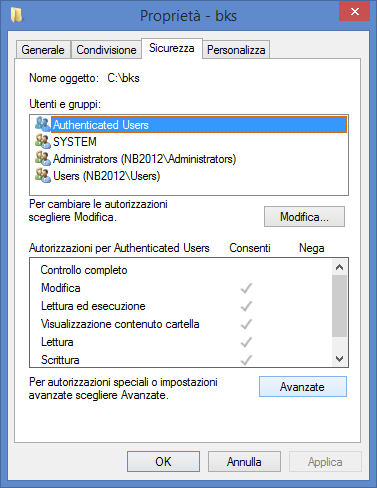Switch to the Personalizza tab
377x488 pixels.
click(236, 50)
